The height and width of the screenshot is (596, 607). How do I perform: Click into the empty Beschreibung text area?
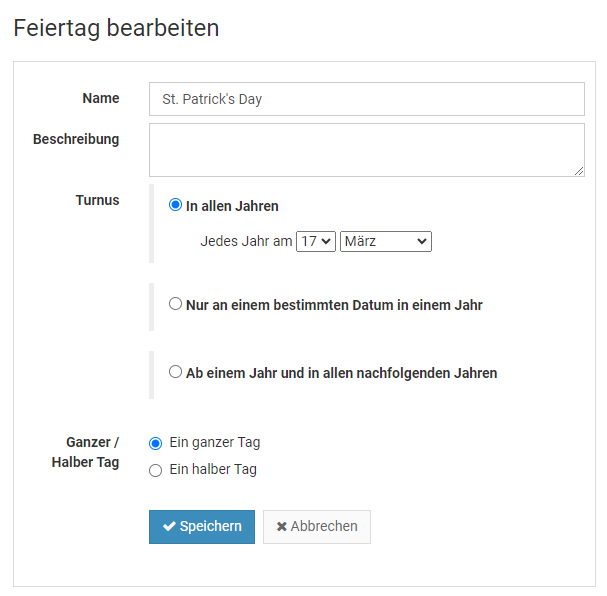pyautogui.click(x=366, y=150)
